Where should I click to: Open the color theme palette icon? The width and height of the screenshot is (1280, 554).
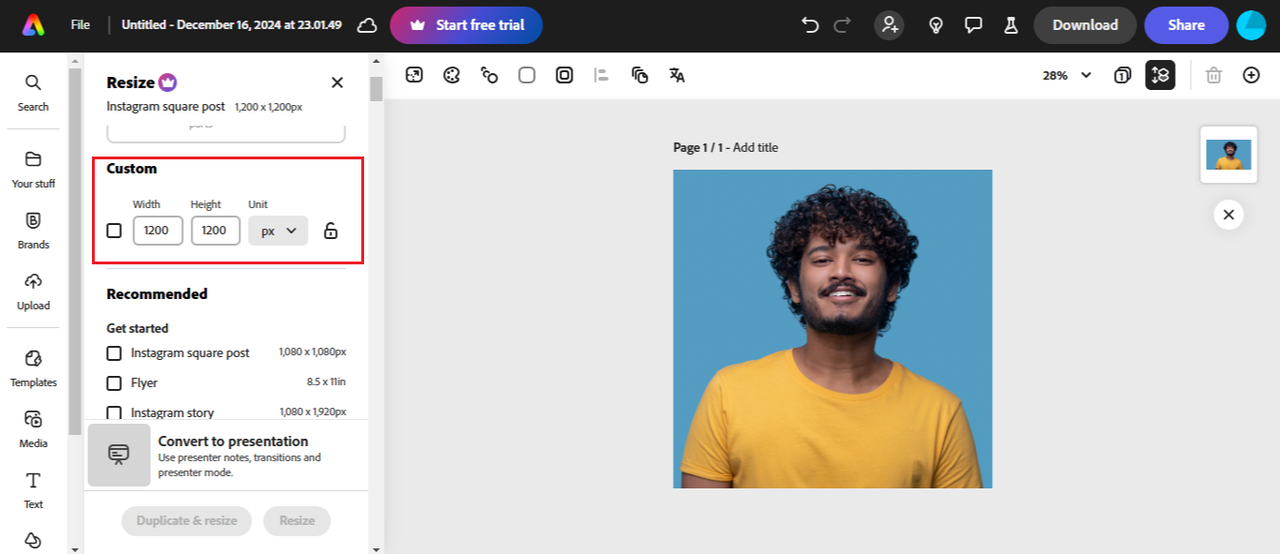452,75
